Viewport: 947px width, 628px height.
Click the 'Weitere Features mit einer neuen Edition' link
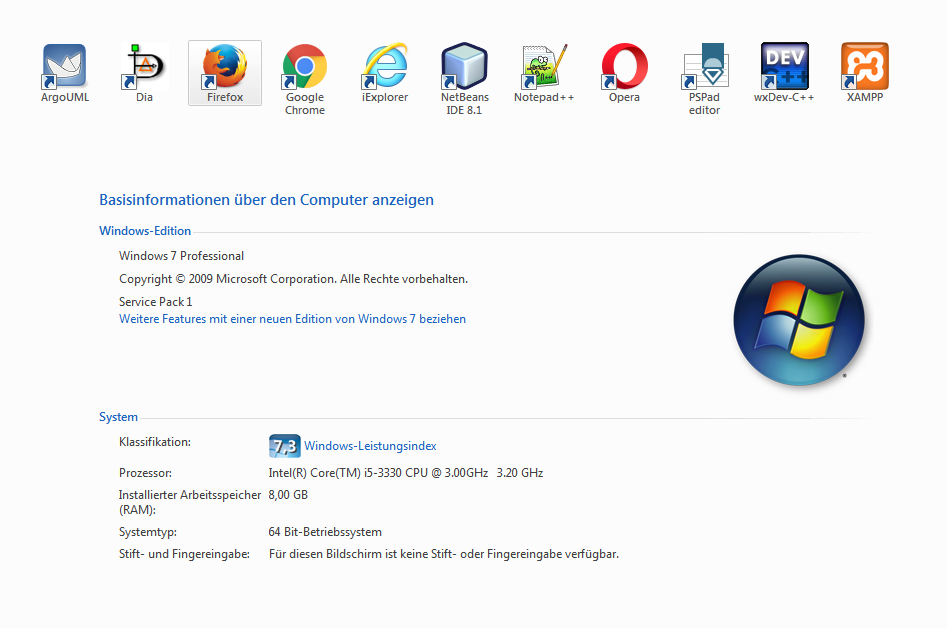(292, 319)
